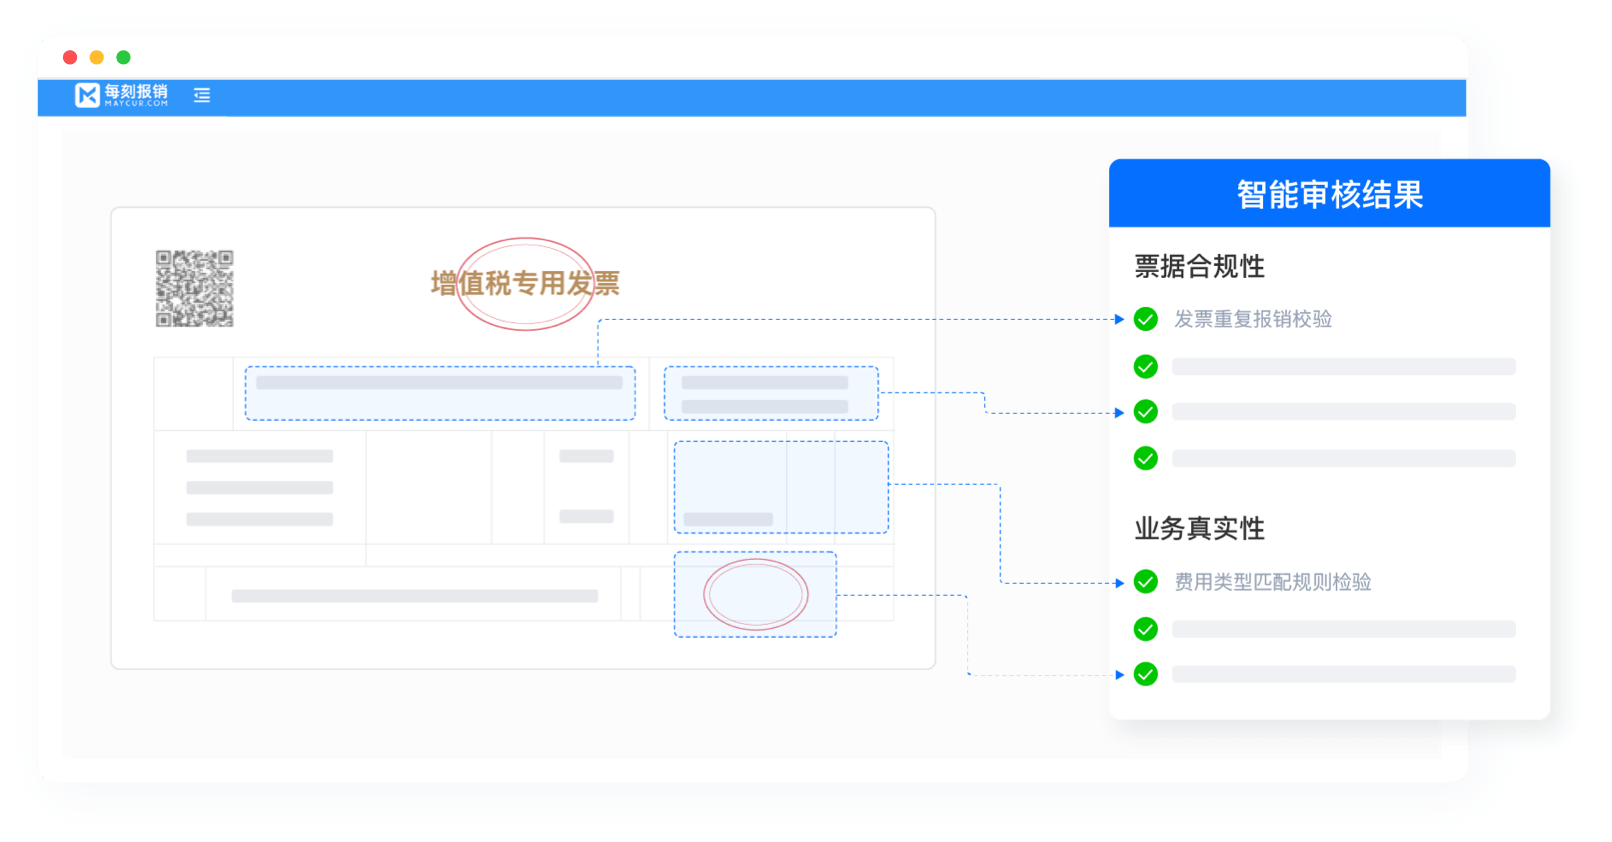Click the wide highlighted field at invoice top
Screen dimensions: 1612x842
[440, 392]
